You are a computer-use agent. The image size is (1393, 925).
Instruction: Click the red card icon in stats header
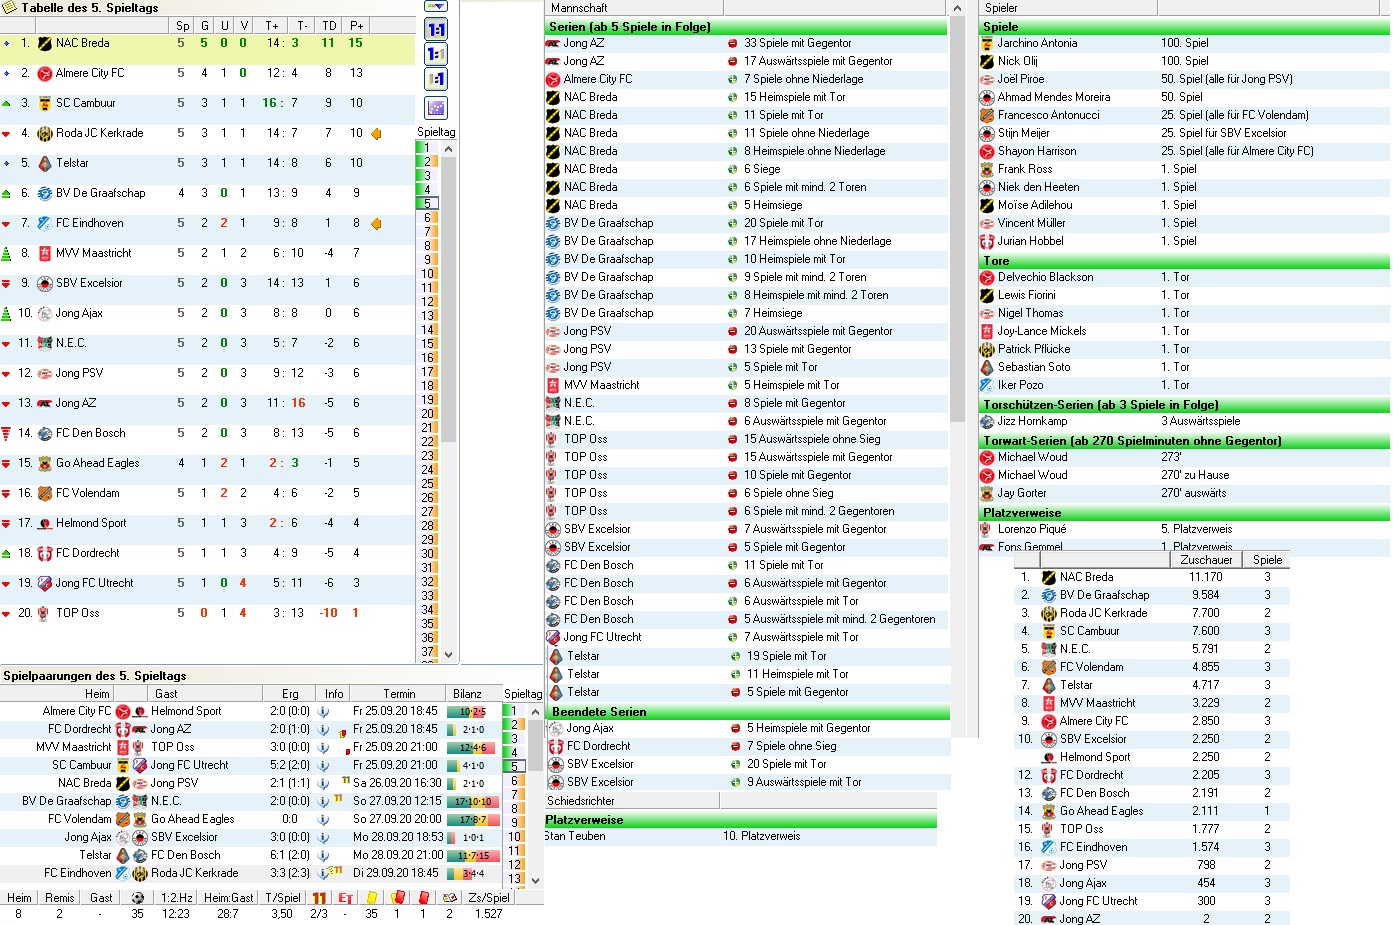(x=423, y=897)
